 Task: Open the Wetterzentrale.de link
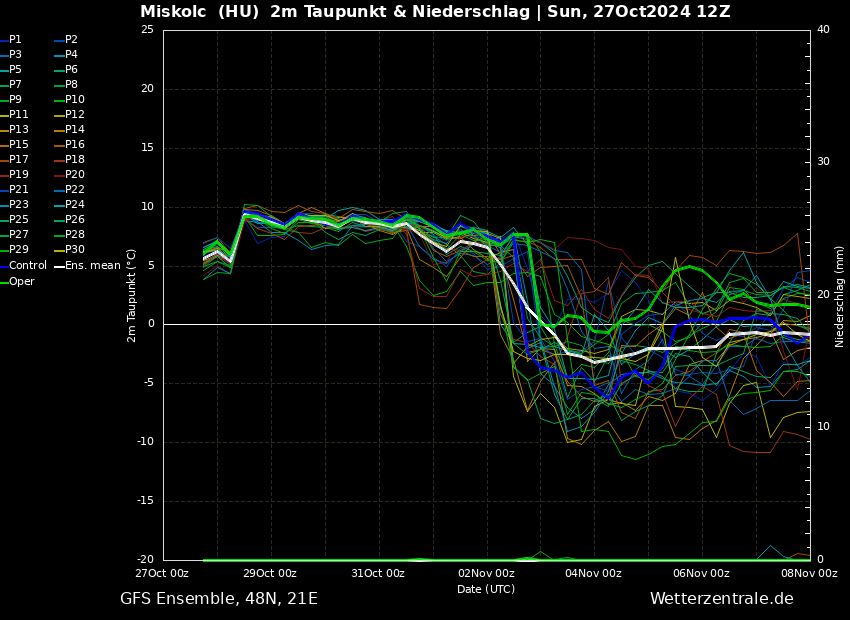(721, 599)
